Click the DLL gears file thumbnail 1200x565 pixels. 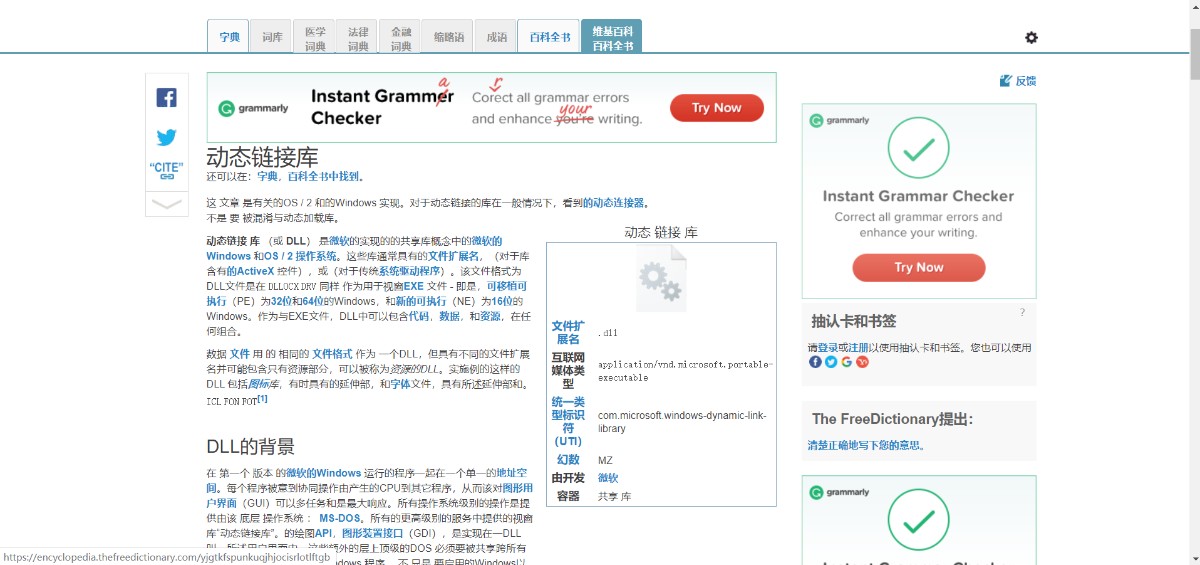coord(661,277)
